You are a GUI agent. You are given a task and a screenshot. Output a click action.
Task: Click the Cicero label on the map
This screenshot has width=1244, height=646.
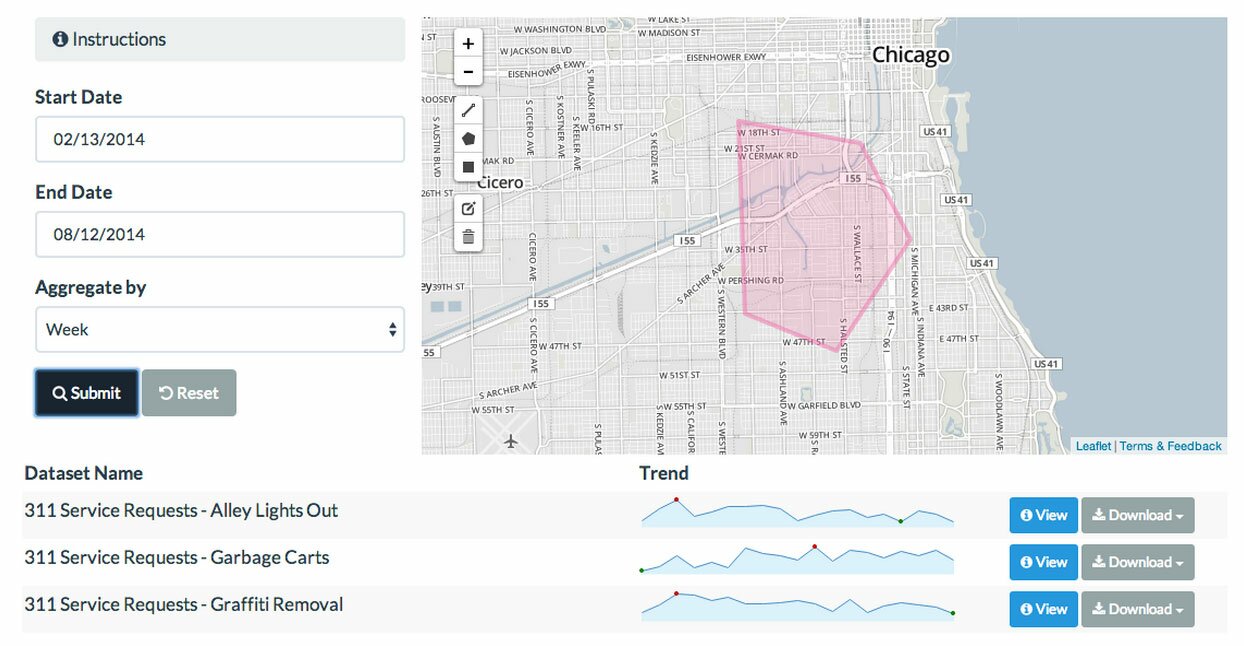click(x=500, y=183)
